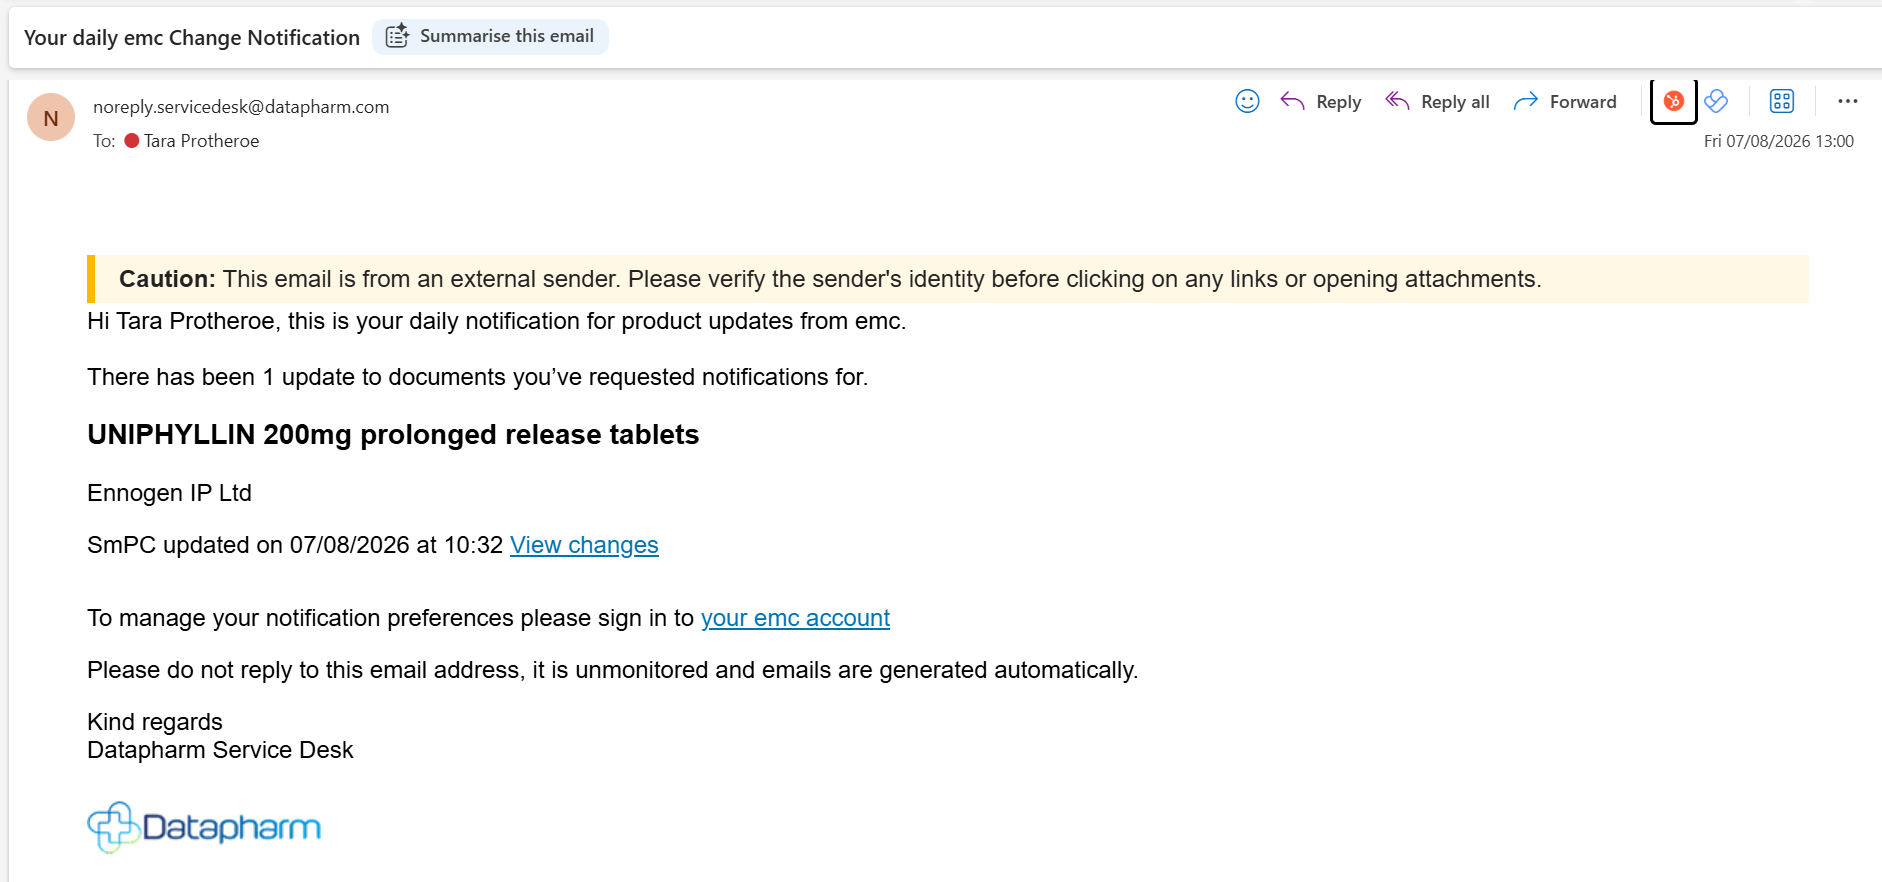
Task: Click the Reply arrow icon
Action: pos(1292,101)
